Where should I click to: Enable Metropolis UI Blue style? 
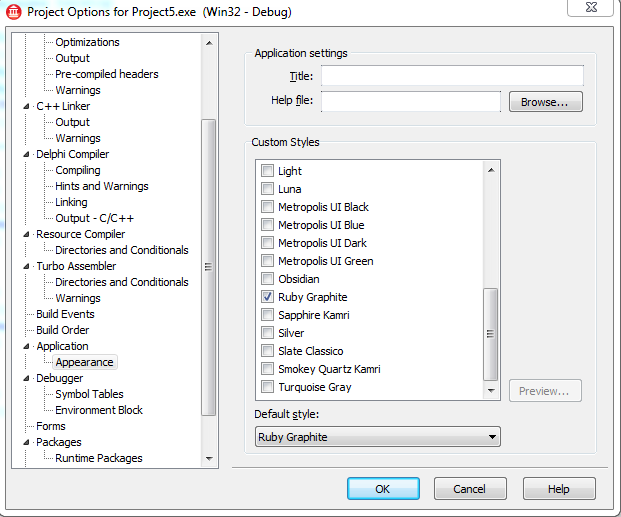coord(267,225)
